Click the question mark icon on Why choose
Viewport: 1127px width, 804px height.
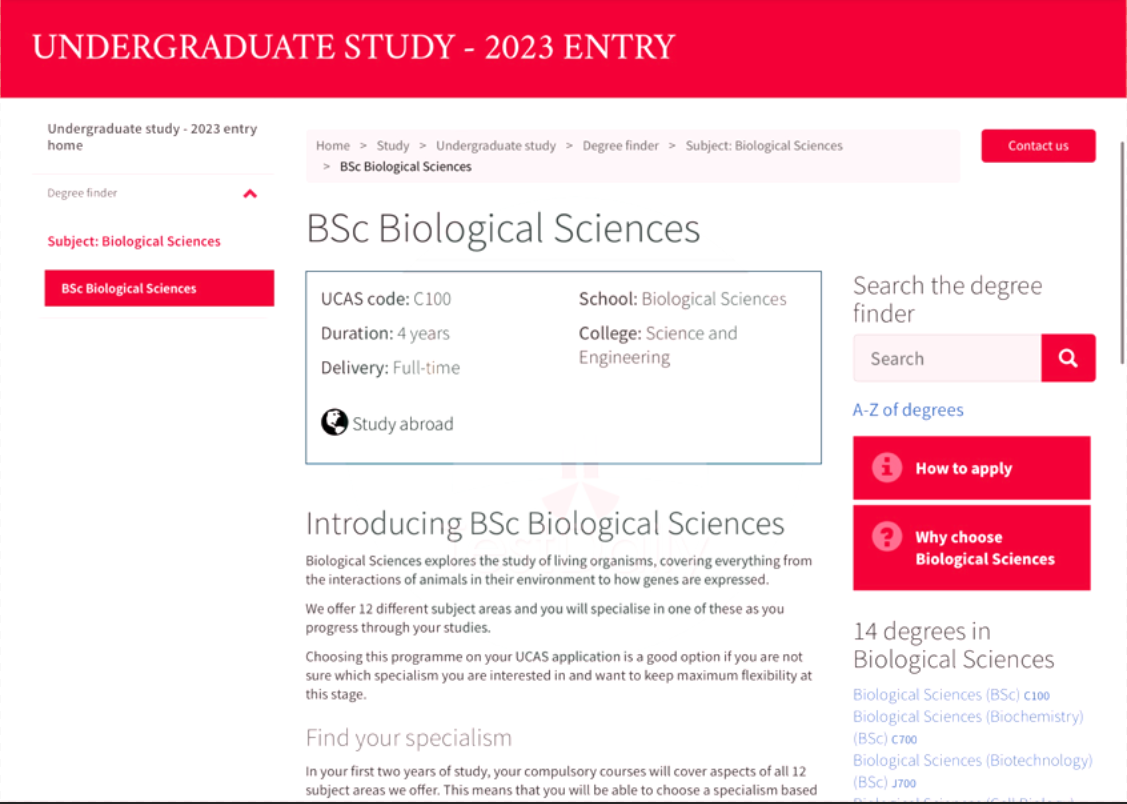887,537
